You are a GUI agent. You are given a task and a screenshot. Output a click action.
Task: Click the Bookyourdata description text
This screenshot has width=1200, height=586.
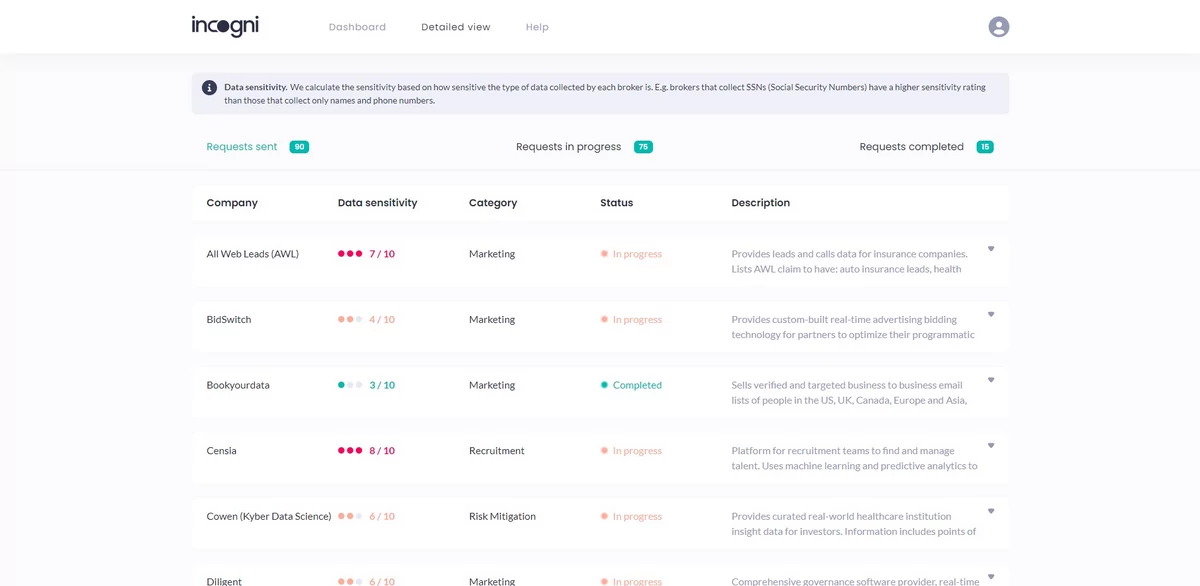click(x=849, y=392)
